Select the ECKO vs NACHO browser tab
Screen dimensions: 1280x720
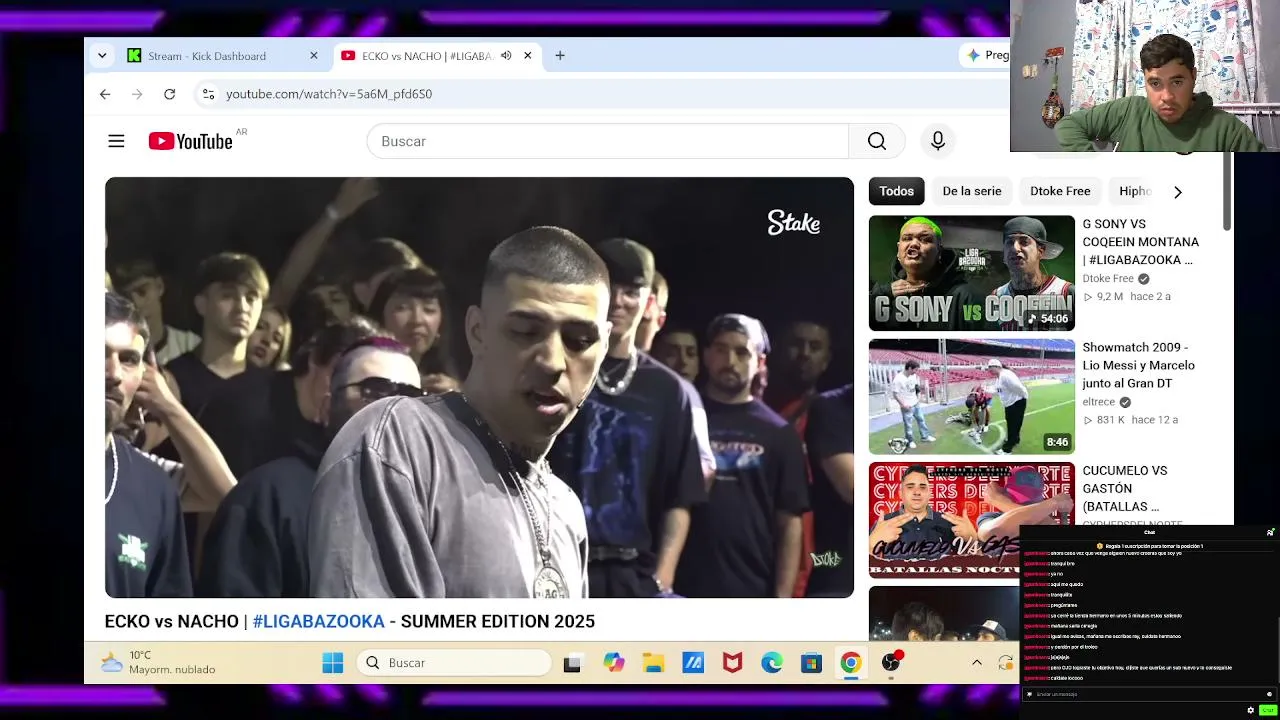pyautogui.click(x=436, y=56)
